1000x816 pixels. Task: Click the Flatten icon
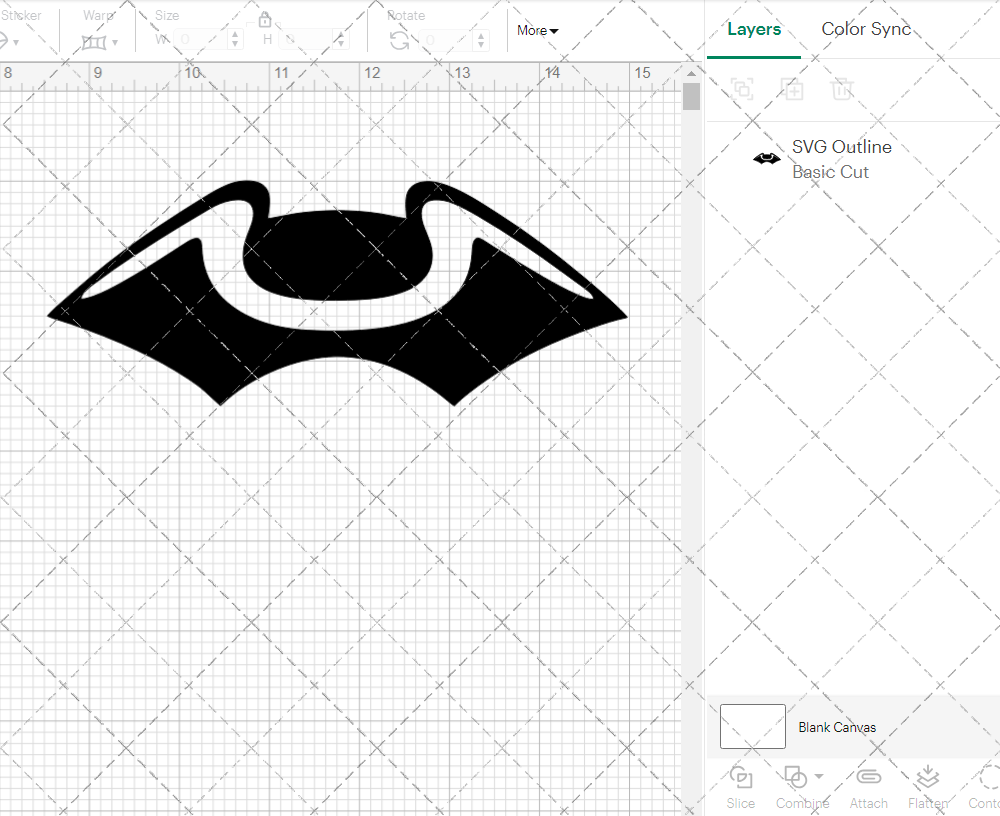coord(927,778)
